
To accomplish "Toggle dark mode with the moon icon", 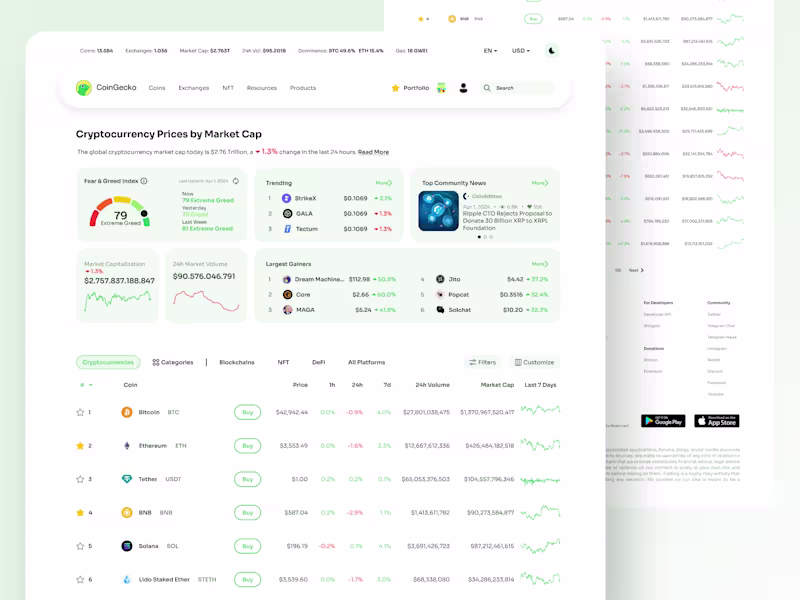I will 553,49.
